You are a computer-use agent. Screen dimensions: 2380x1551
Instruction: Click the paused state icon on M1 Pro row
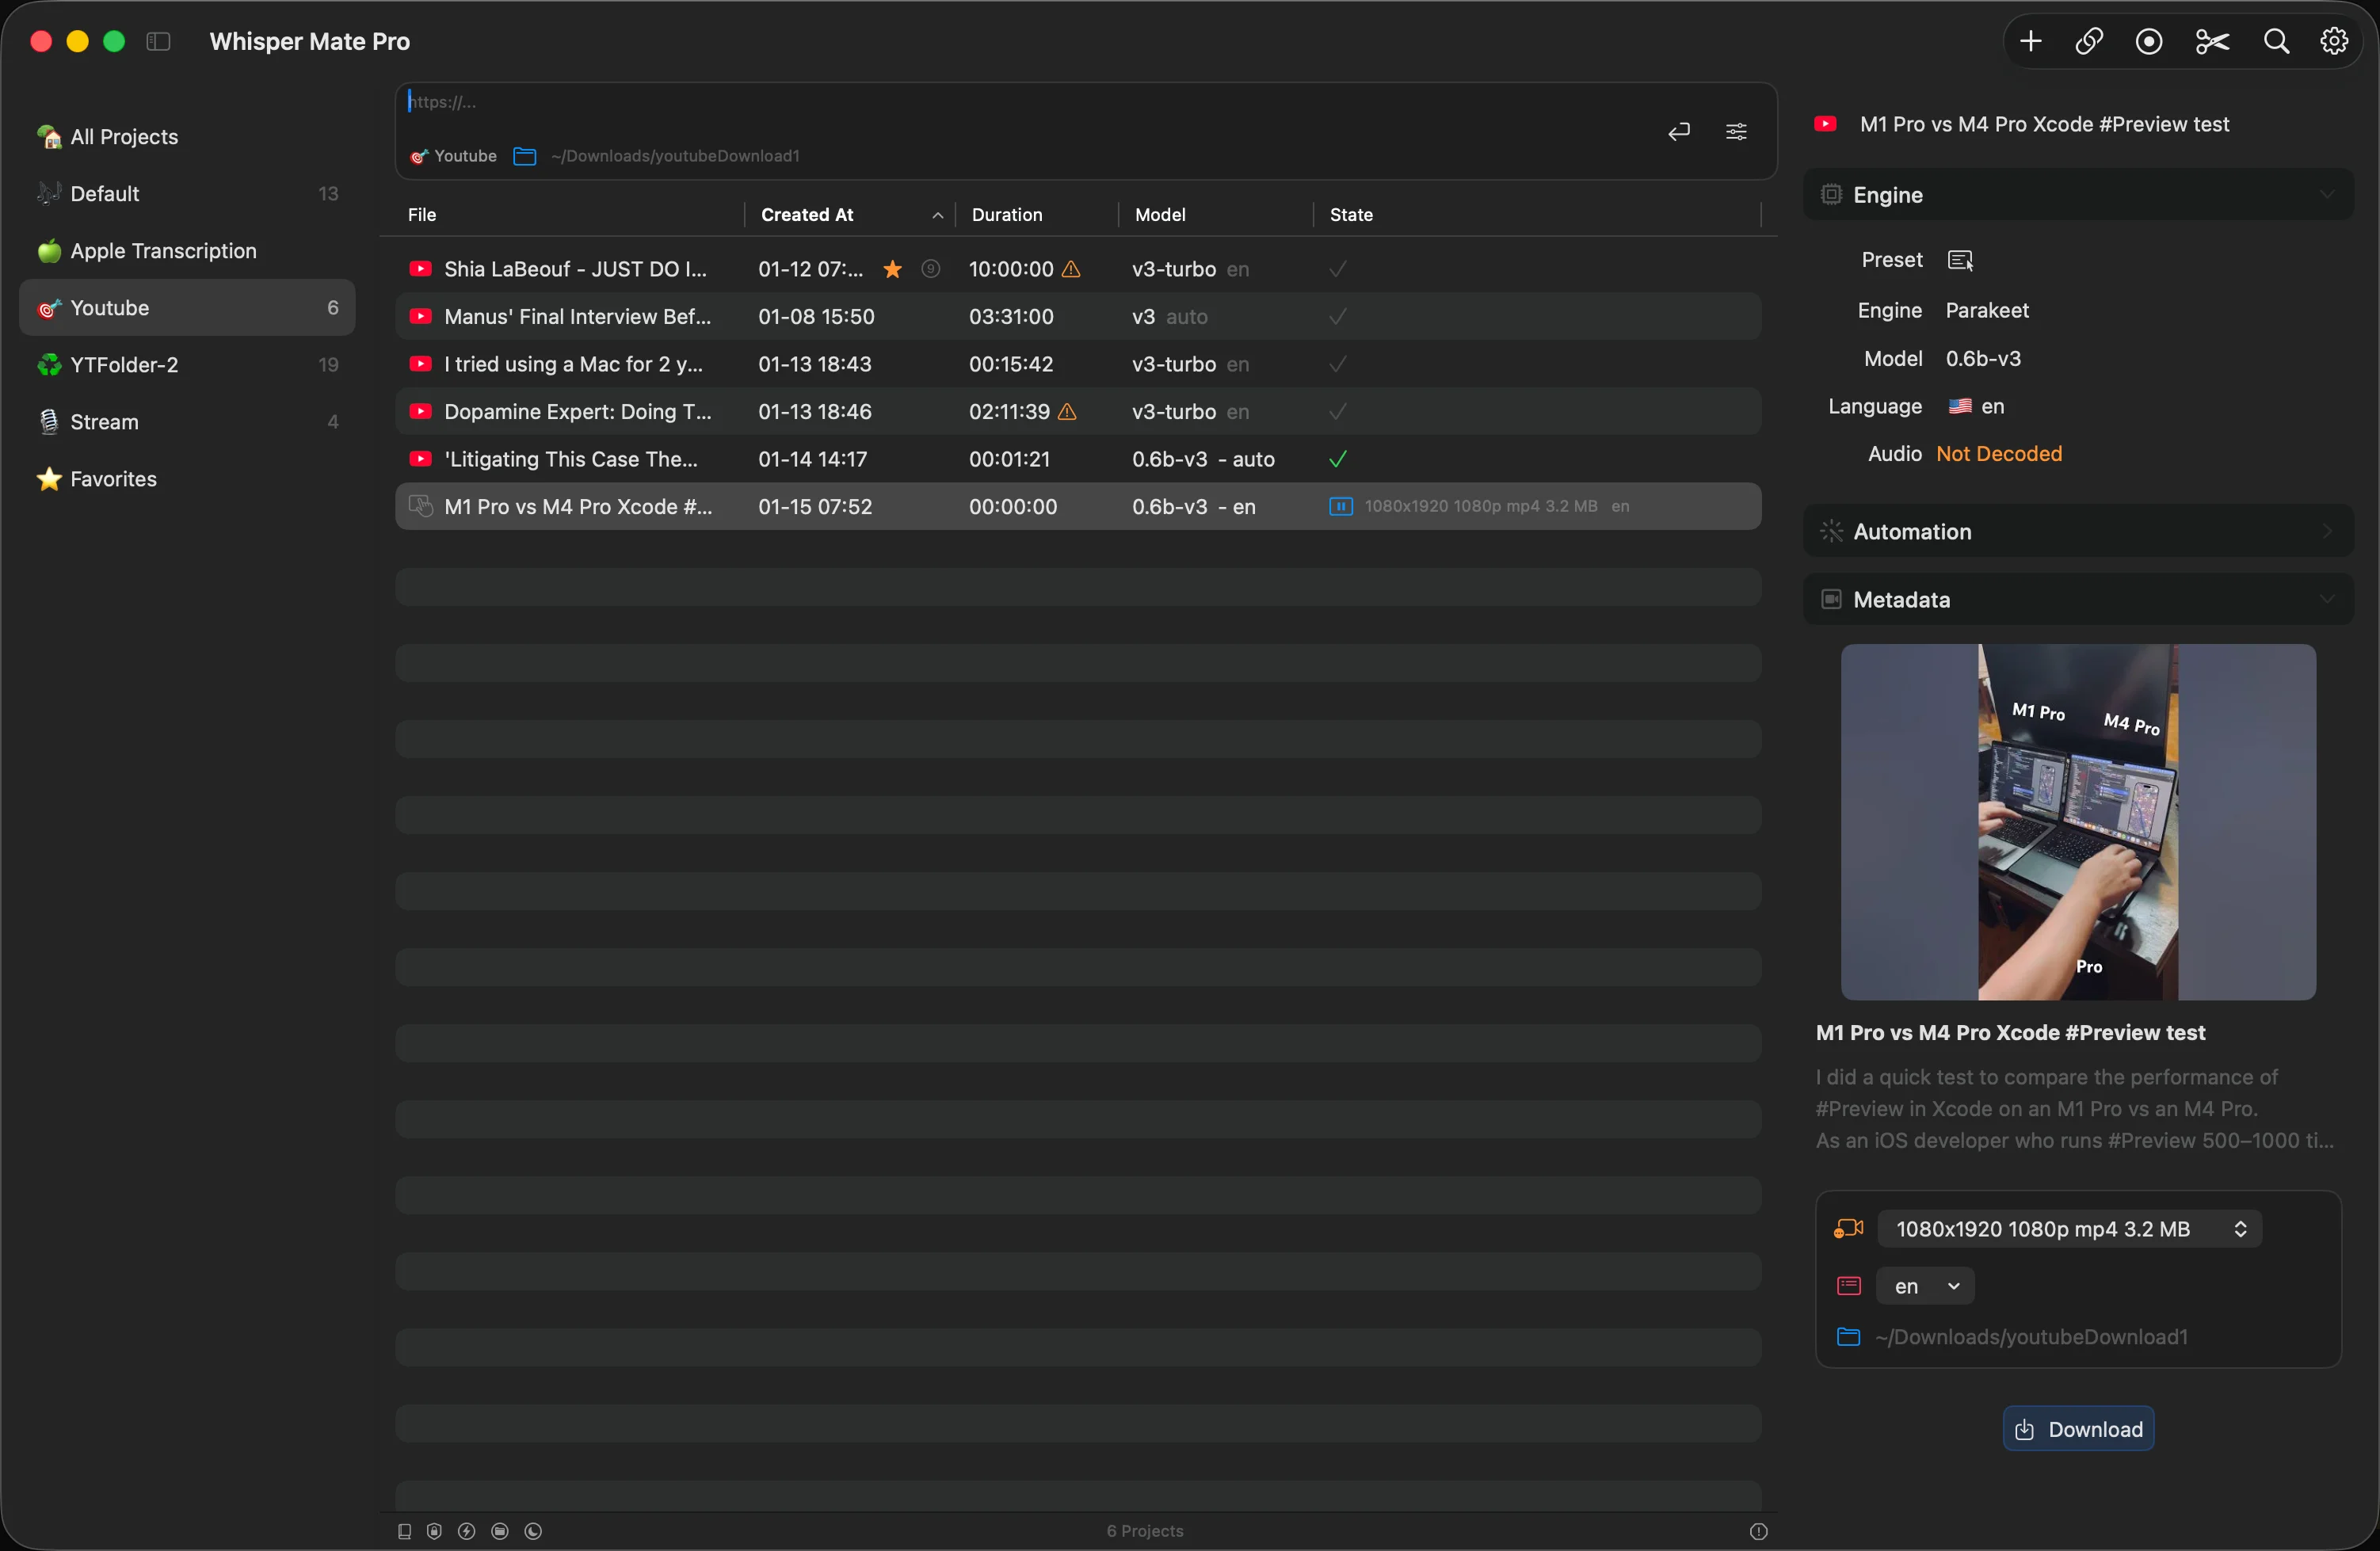pyautogui.click(x=1340, y=506)
